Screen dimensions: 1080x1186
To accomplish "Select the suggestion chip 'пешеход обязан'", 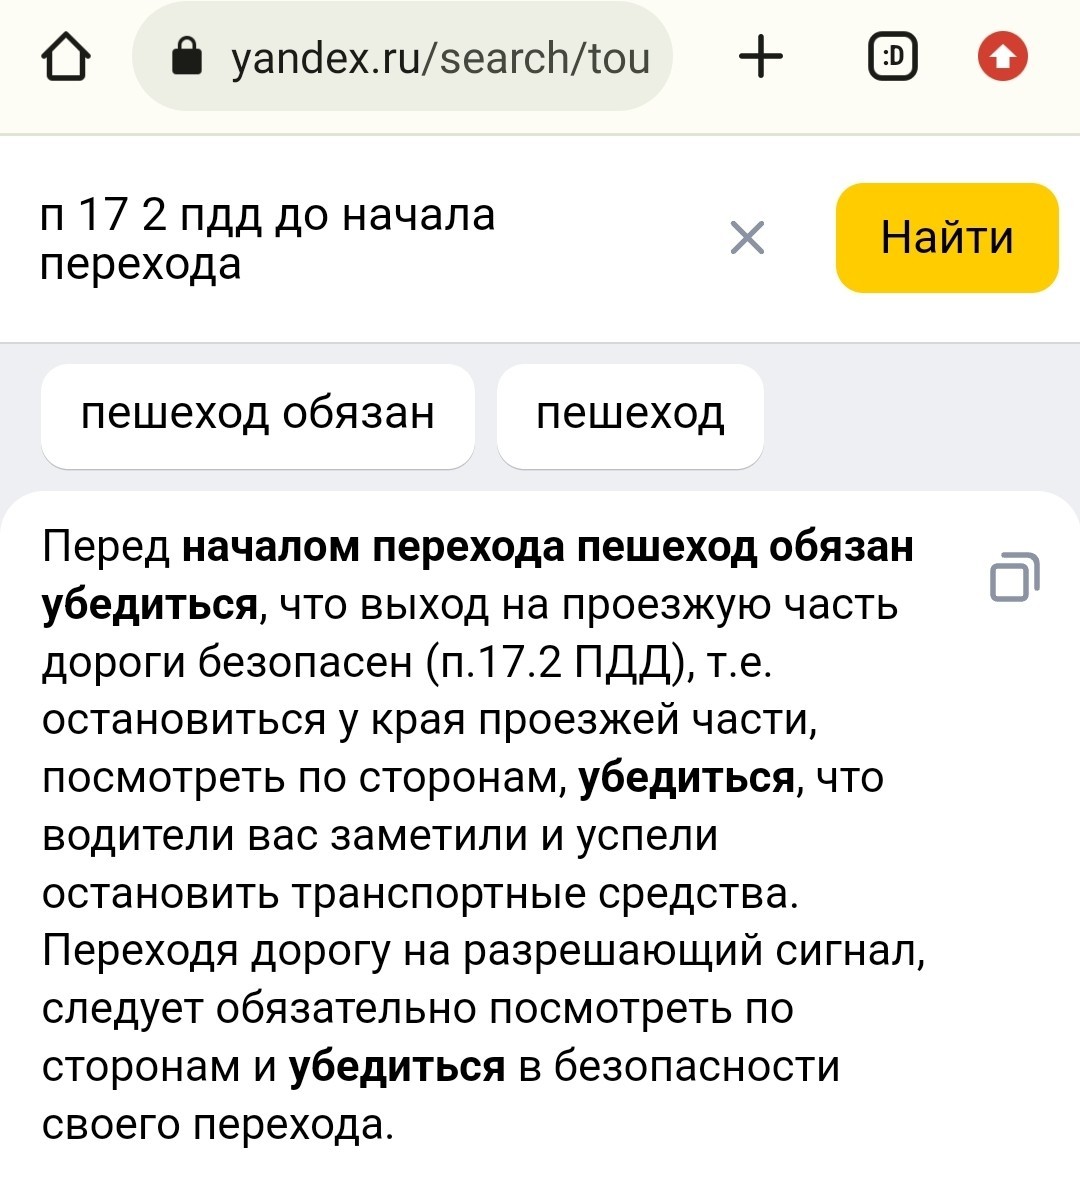I will click(258, 416).
